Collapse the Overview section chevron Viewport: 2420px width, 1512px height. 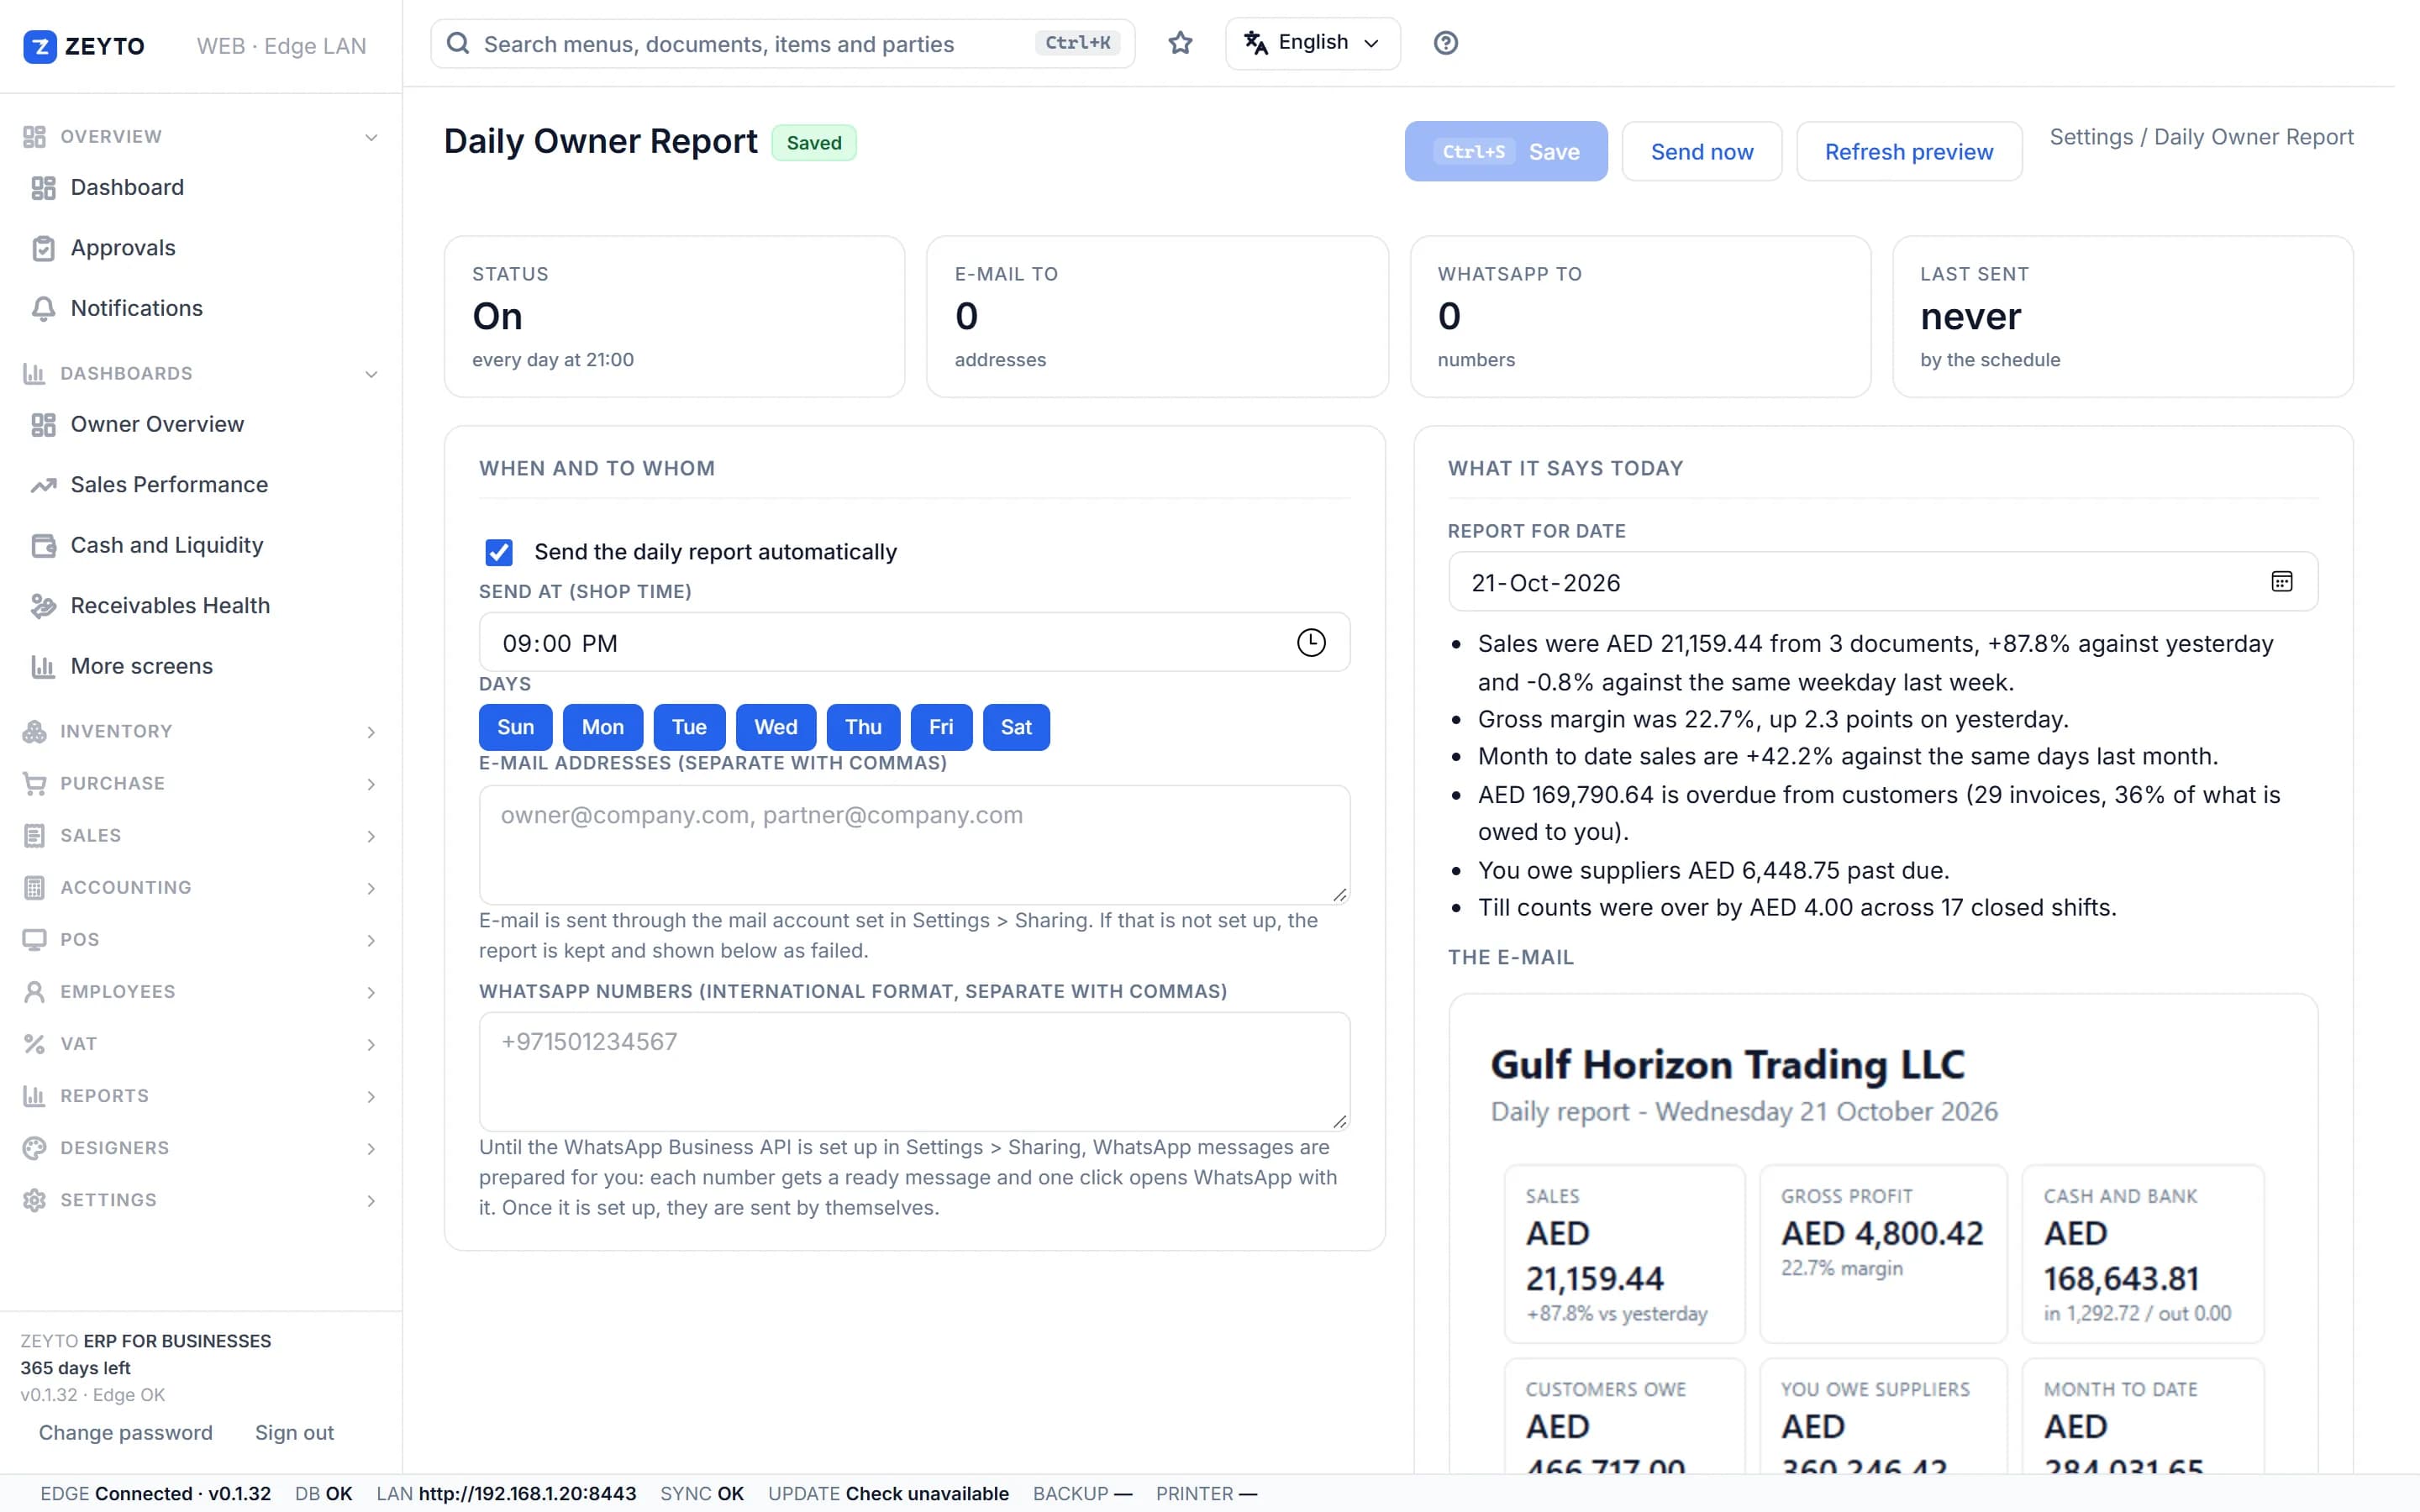pyautogui.click(x=371, y=137)
